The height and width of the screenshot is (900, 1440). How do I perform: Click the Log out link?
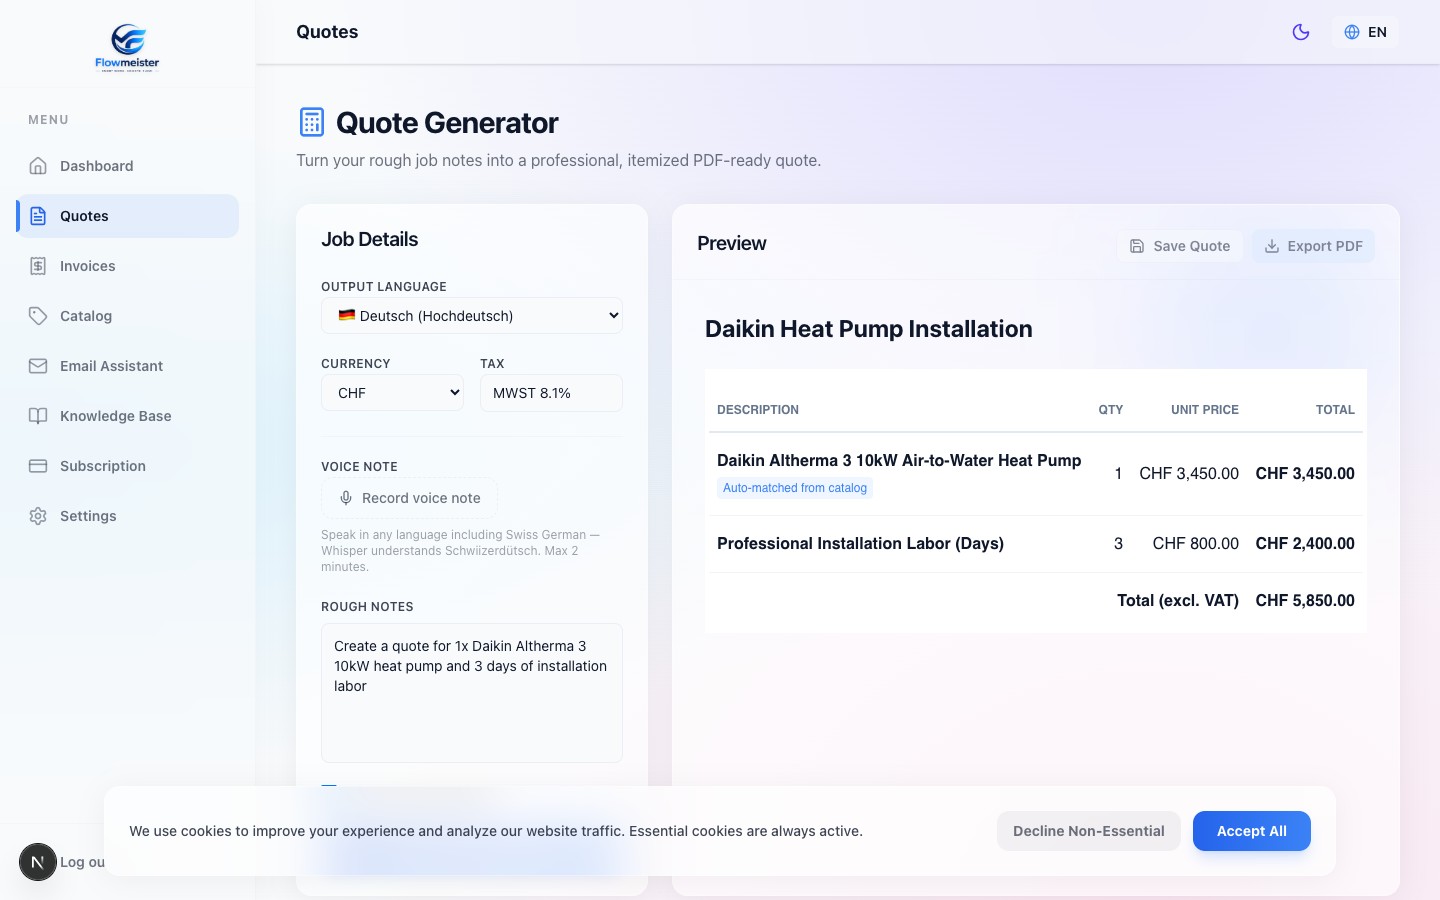pyautogui.click(x=82, y=862)
